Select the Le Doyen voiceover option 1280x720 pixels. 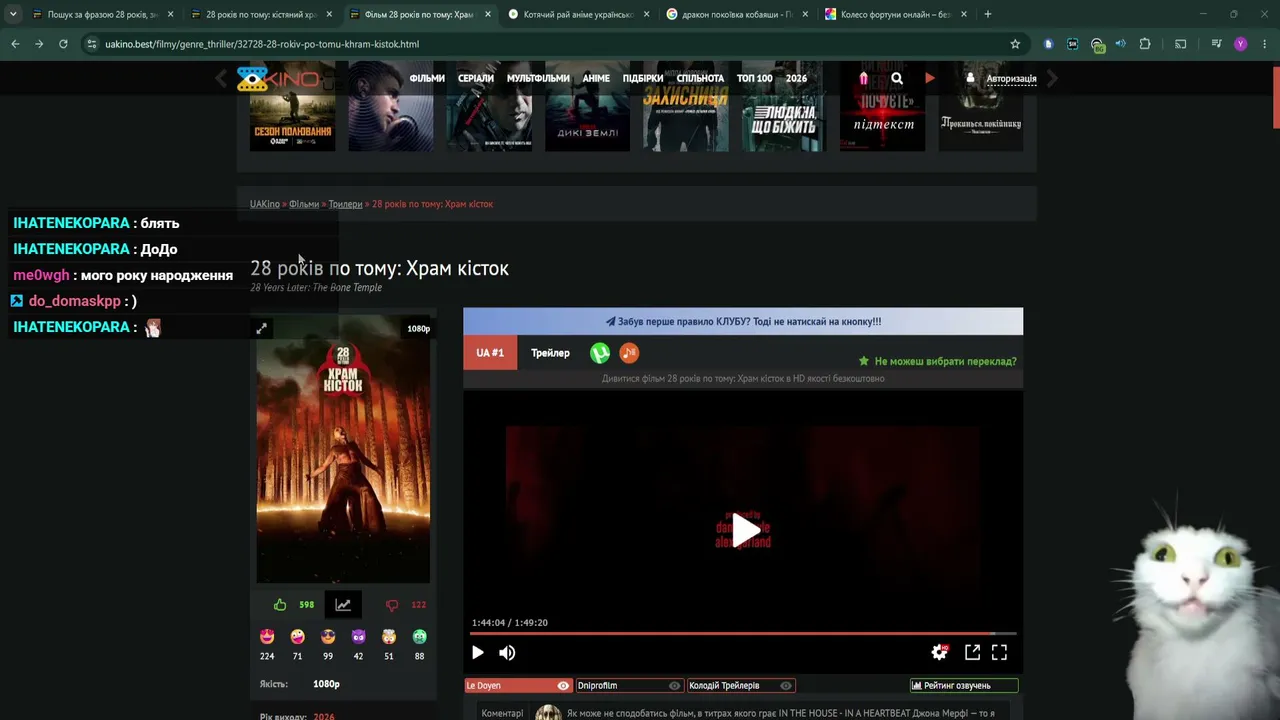518,686
